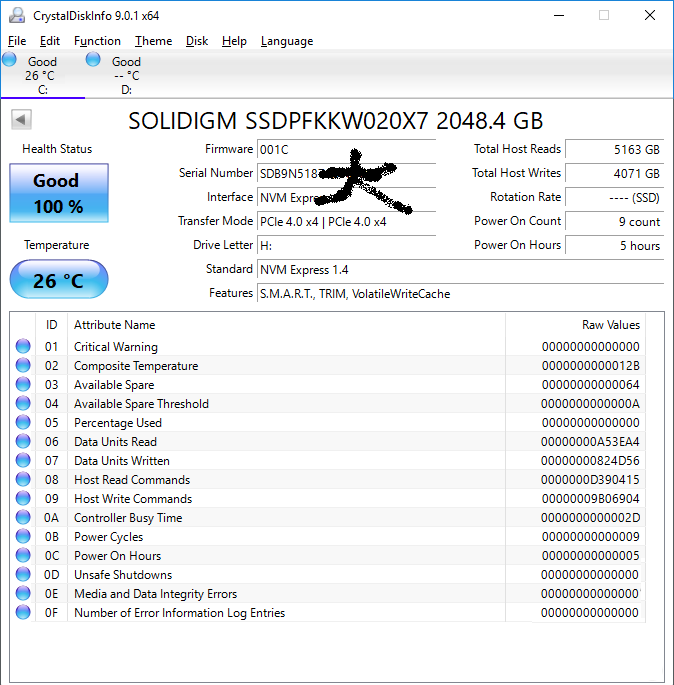Click the Available Spare Threshold status orb
Viewport: 674px width, 685px height.
point(23,403)
